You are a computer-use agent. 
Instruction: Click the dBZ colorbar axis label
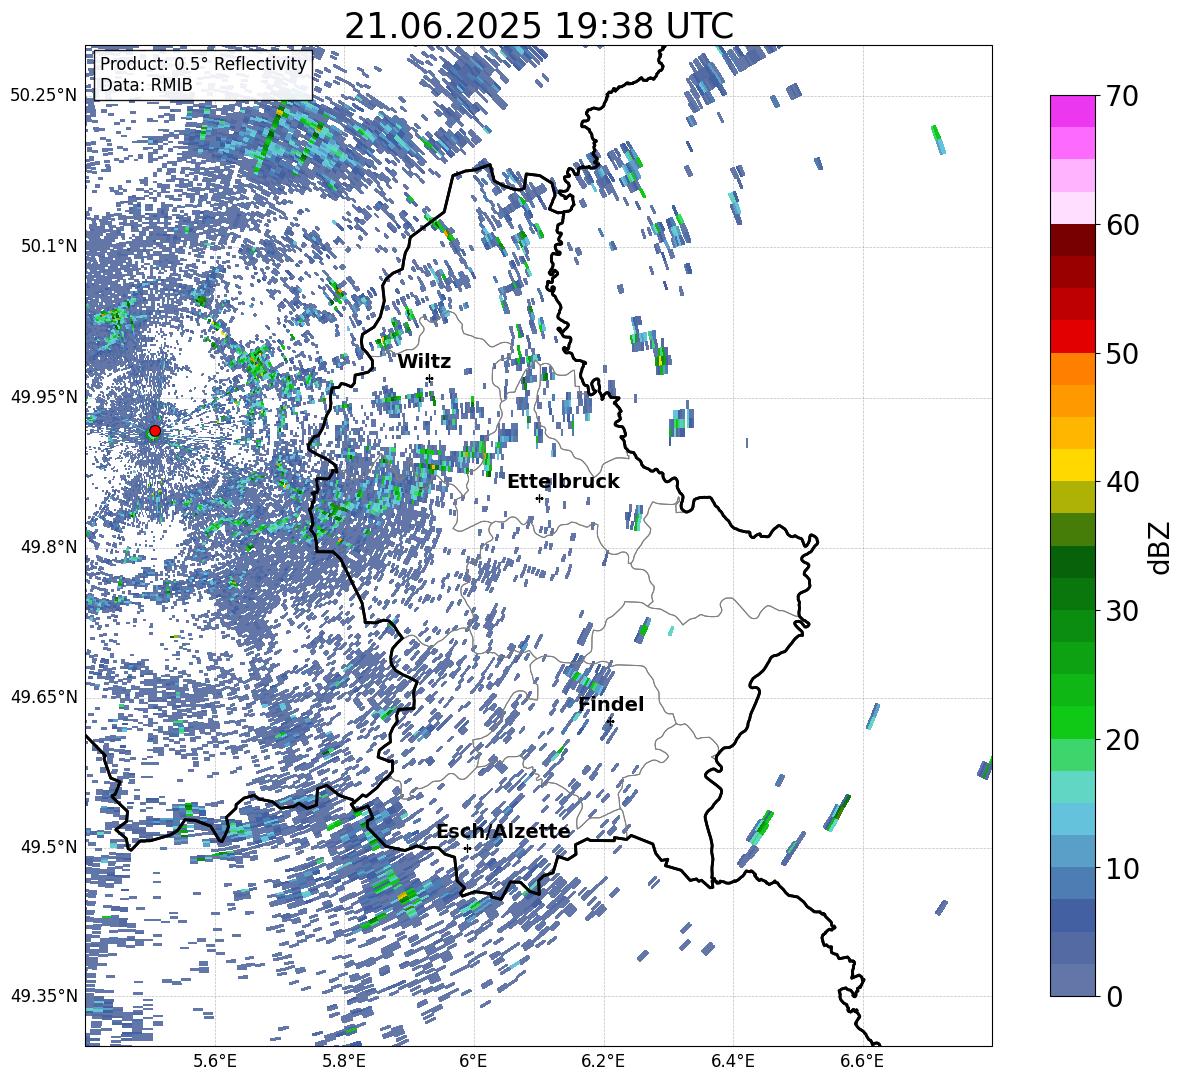(x=1161, y=547)
